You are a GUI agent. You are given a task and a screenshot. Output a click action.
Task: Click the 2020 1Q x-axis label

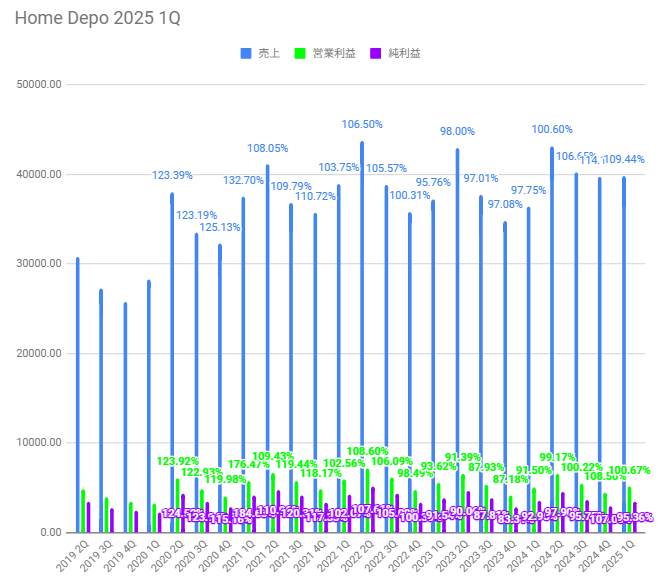coord(144,557)
